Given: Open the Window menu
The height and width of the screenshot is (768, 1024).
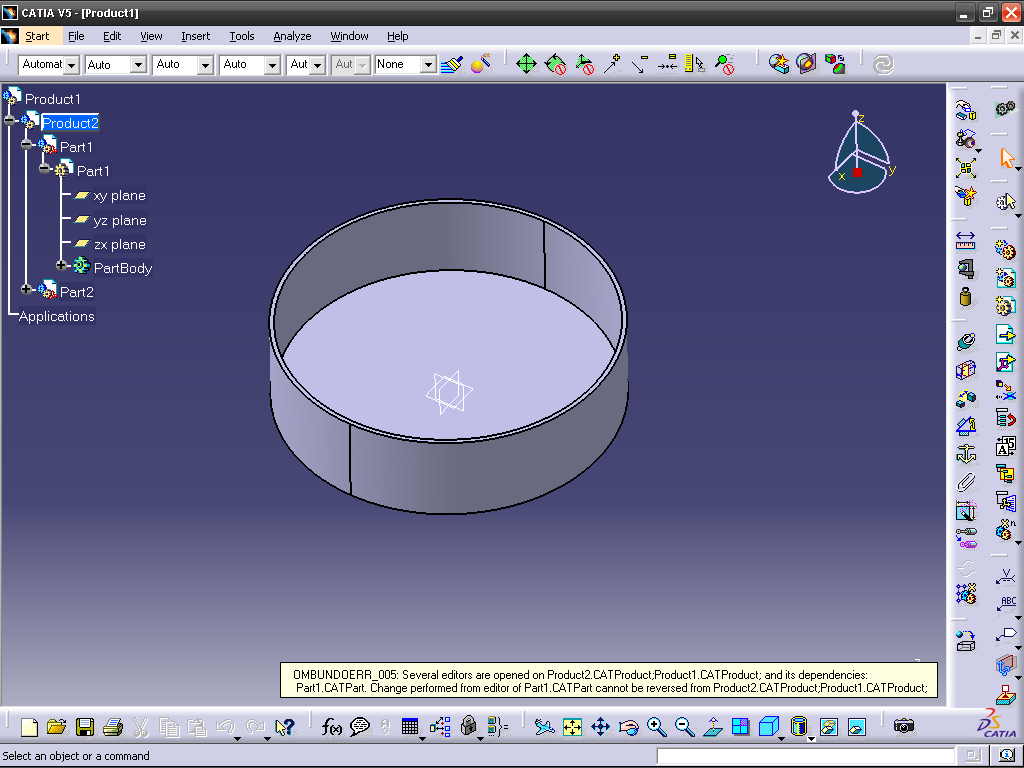Looking at the screenshot, I should point(349,36).
